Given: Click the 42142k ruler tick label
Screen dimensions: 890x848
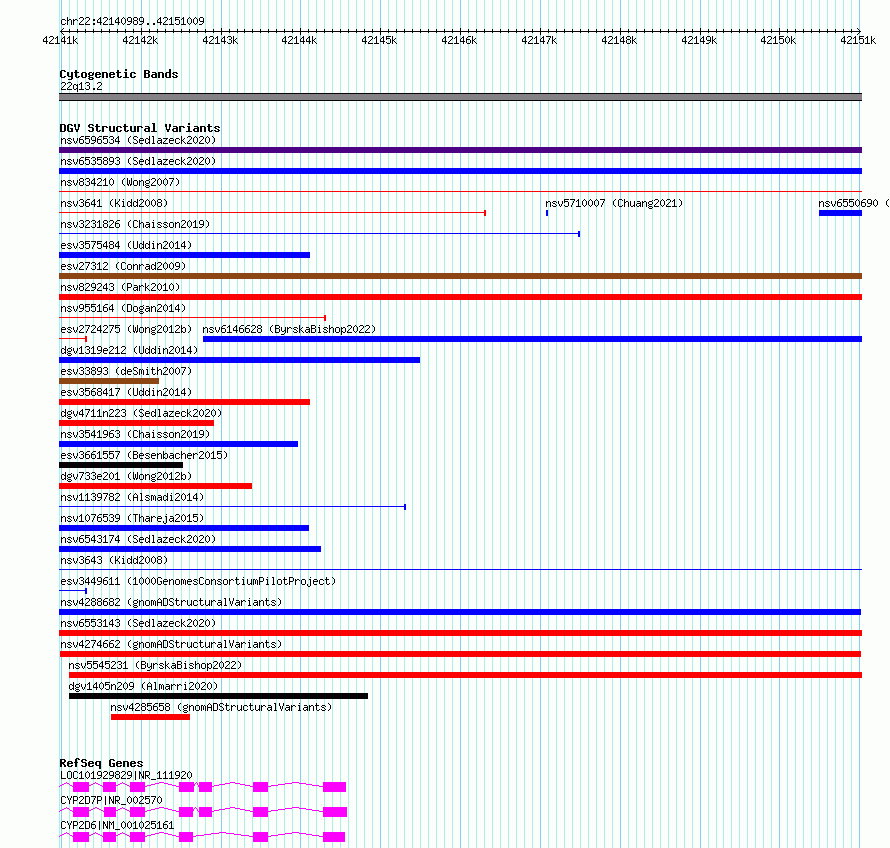Looking at the screenshot, I should tap(140, 40).
